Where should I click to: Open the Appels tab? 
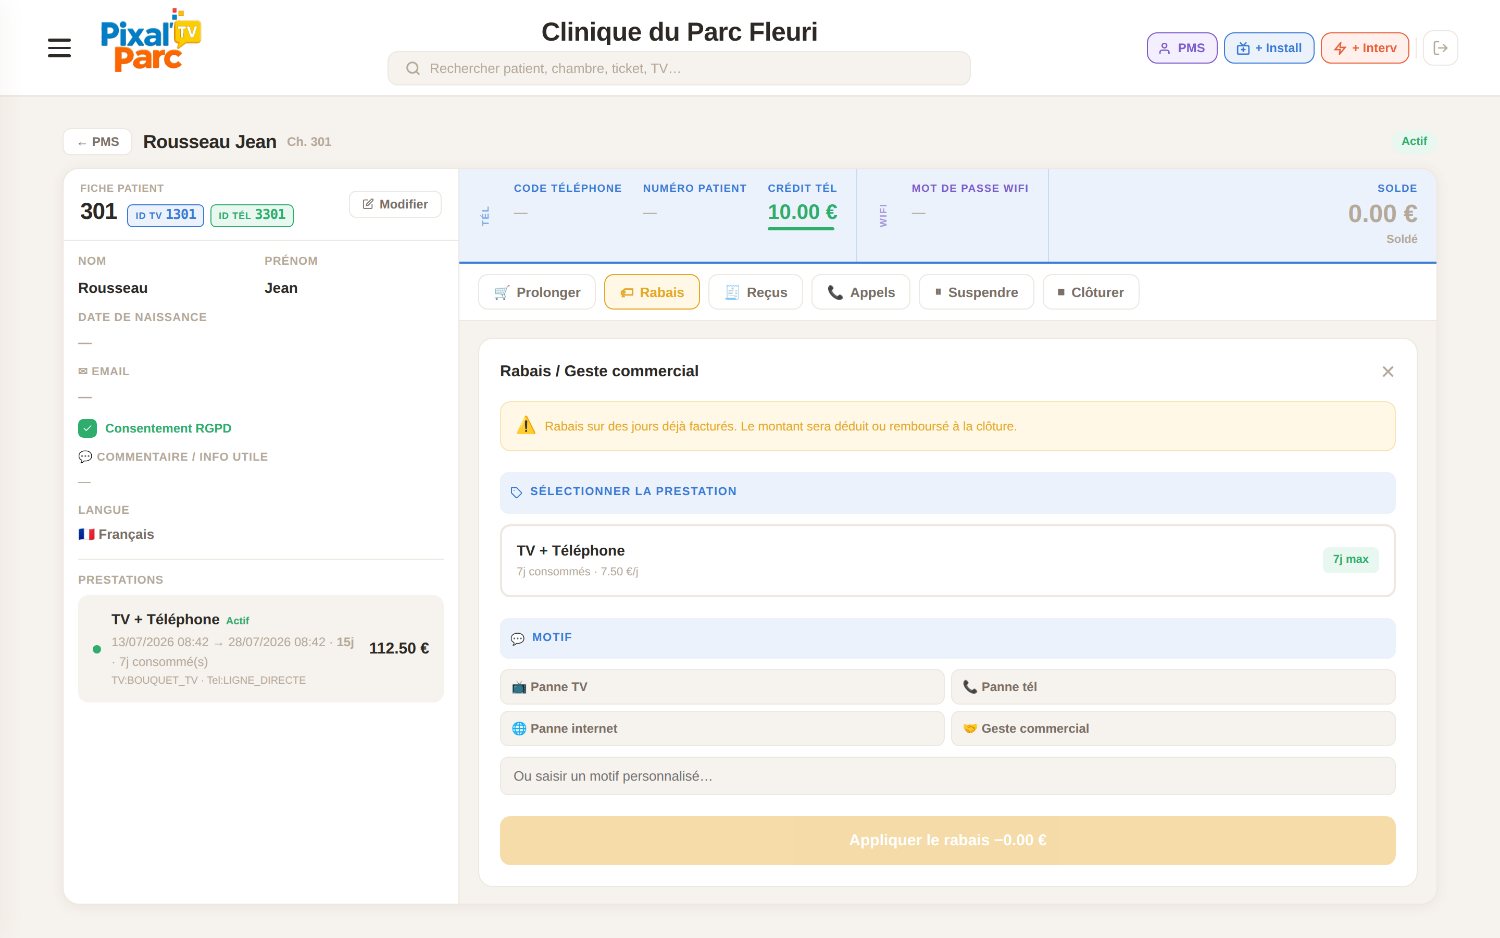click(861, 292)
